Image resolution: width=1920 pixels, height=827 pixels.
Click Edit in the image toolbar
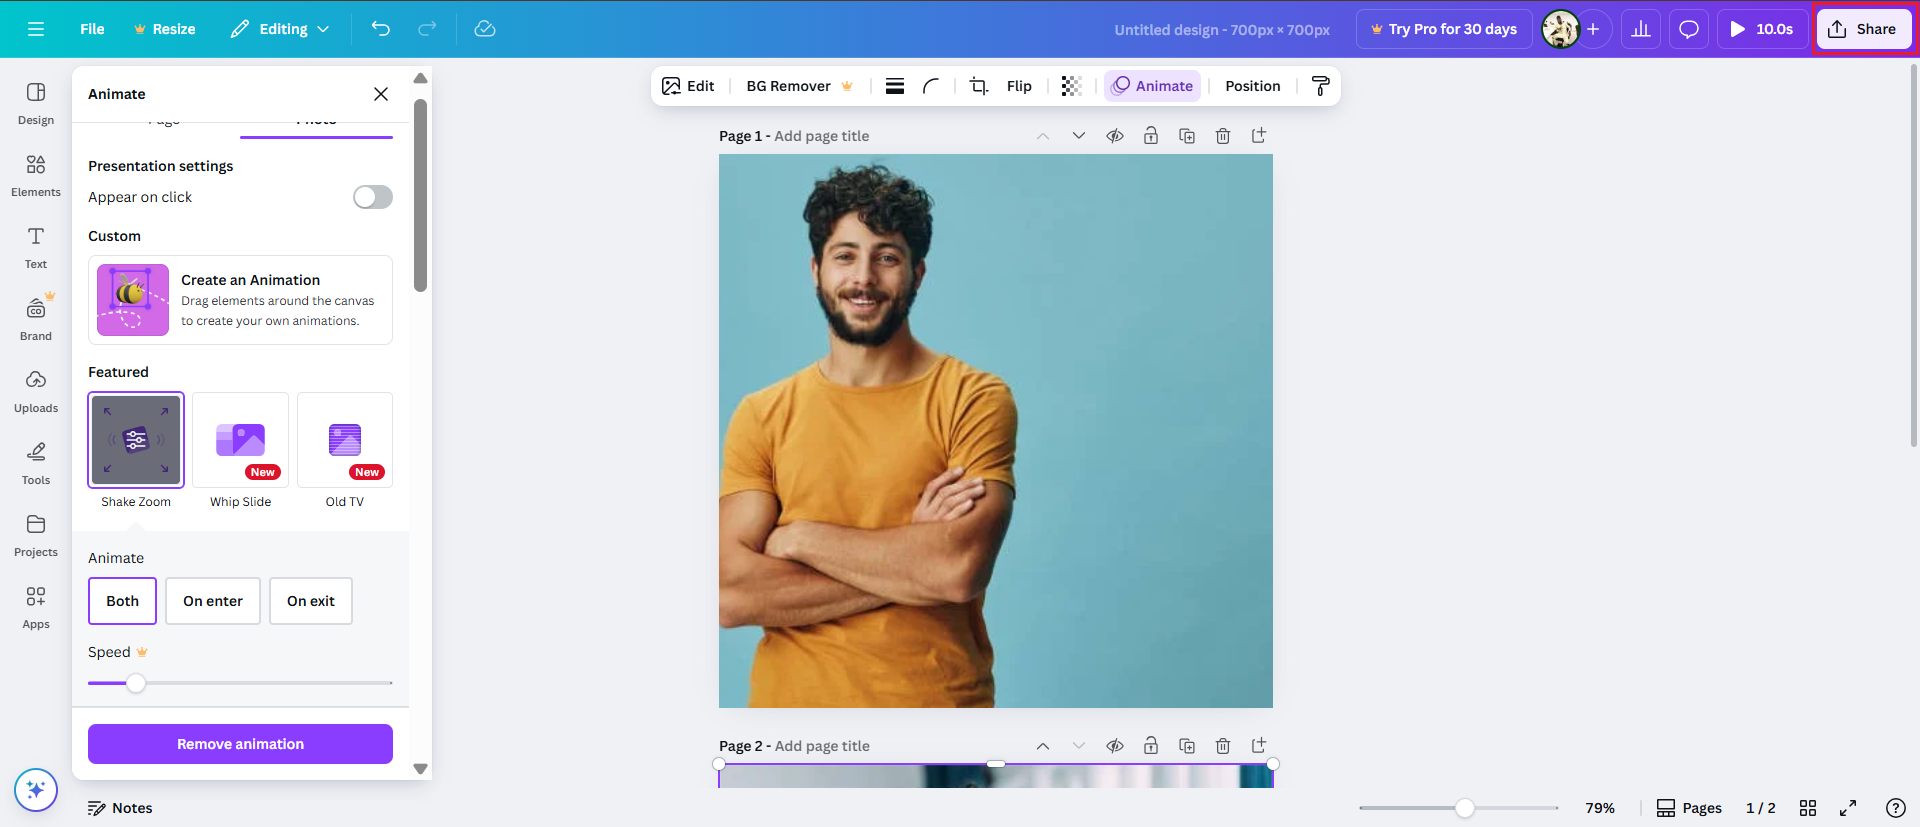point(688,86)
